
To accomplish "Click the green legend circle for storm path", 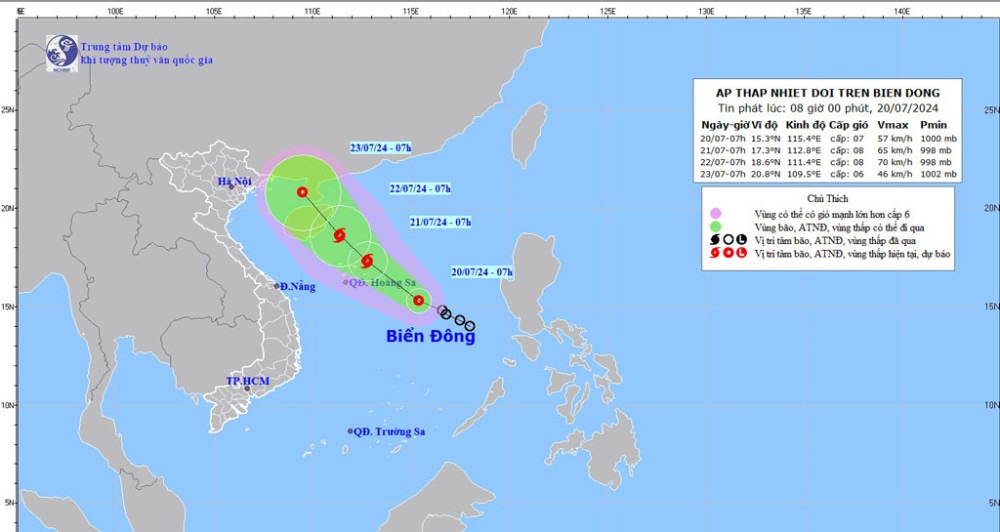I will [x=715, y=227].
